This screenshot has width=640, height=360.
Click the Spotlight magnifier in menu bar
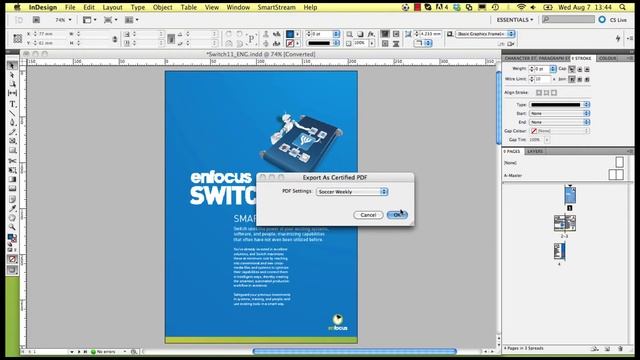pyautogui.click(x=622, y=7)
